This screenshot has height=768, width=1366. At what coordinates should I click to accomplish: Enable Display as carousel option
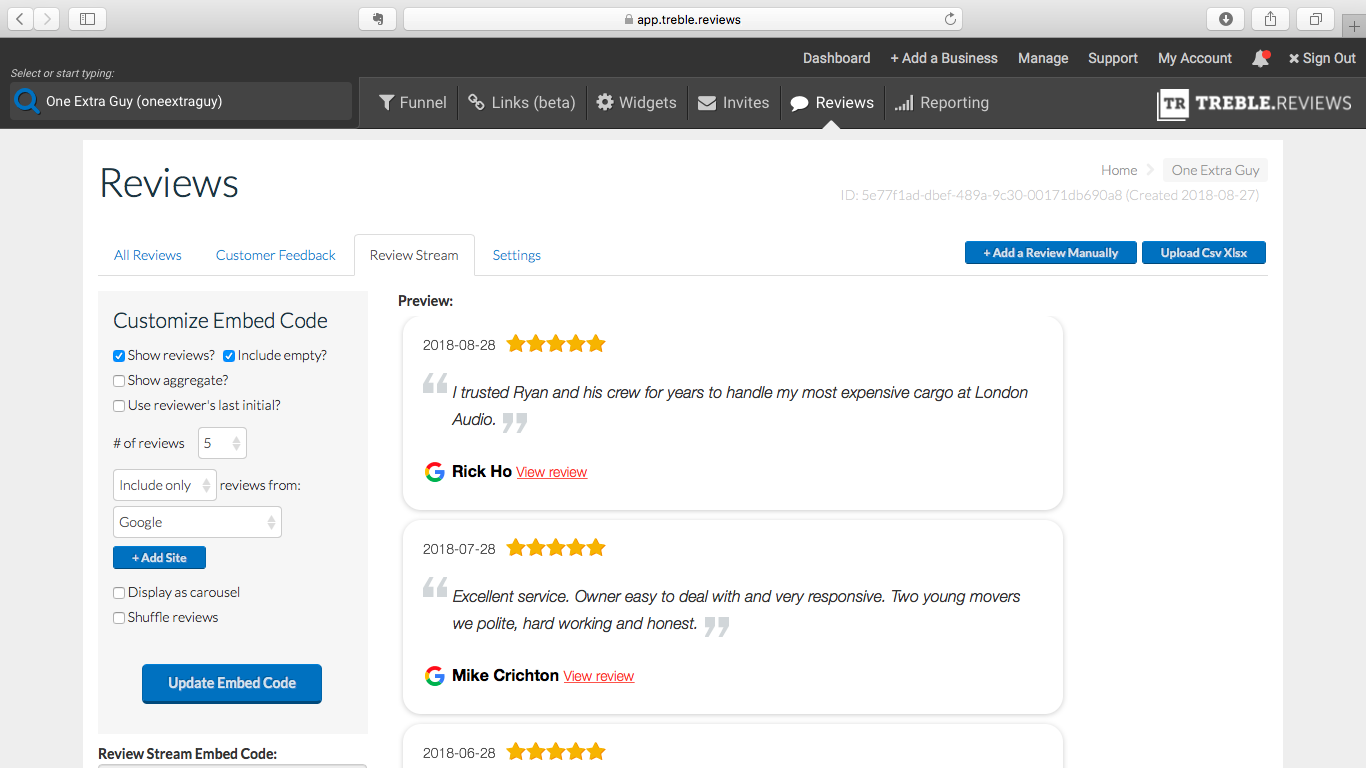click(x=119, y=593)
